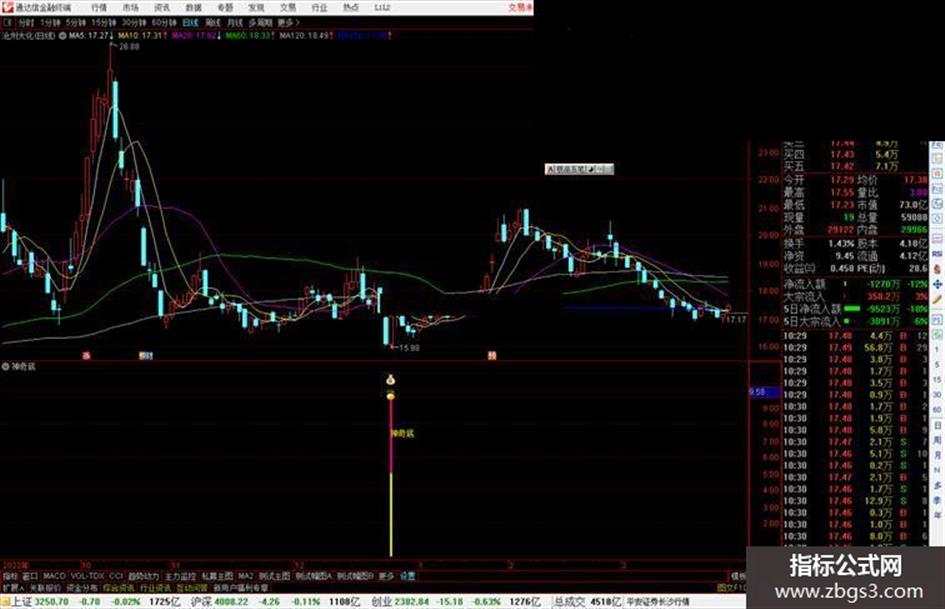Click the floating chart toolbar popup
Screen dimensions: 945x609
click(x=579, y=169)
